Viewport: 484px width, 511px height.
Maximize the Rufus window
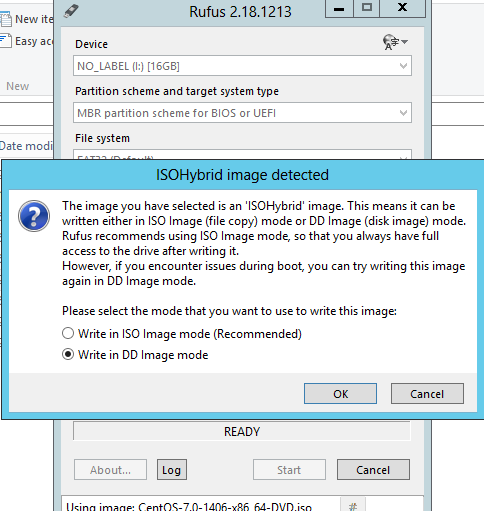click(x=367, y=8)
